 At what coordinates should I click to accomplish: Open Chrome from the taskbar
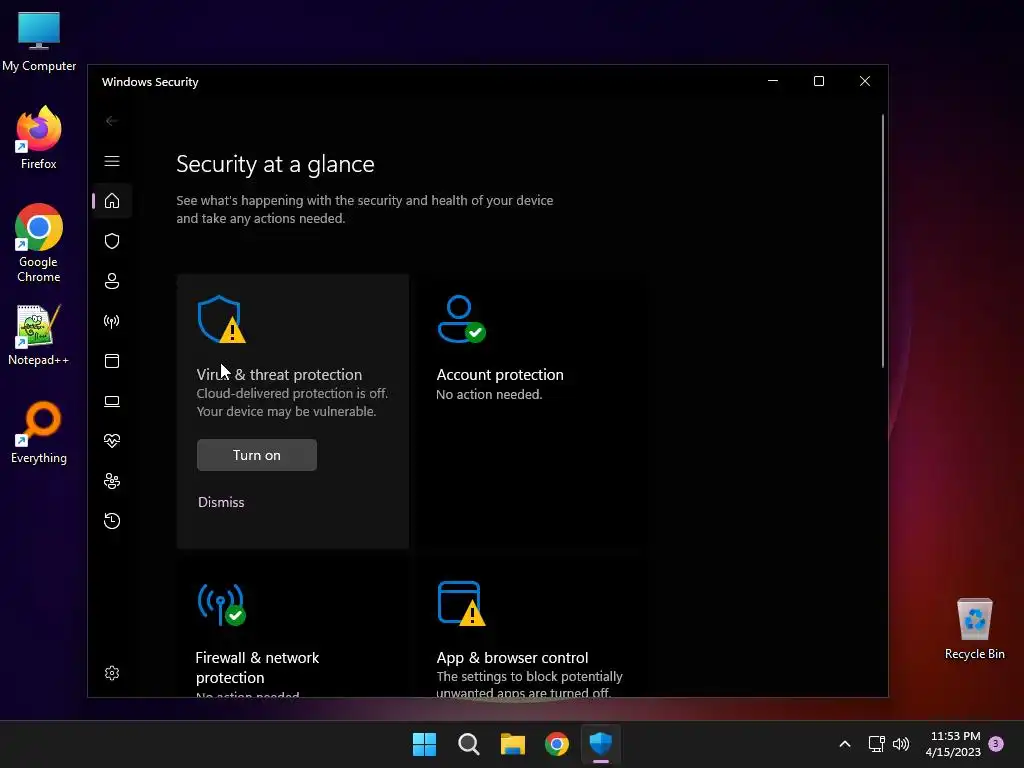click(557, 744)
